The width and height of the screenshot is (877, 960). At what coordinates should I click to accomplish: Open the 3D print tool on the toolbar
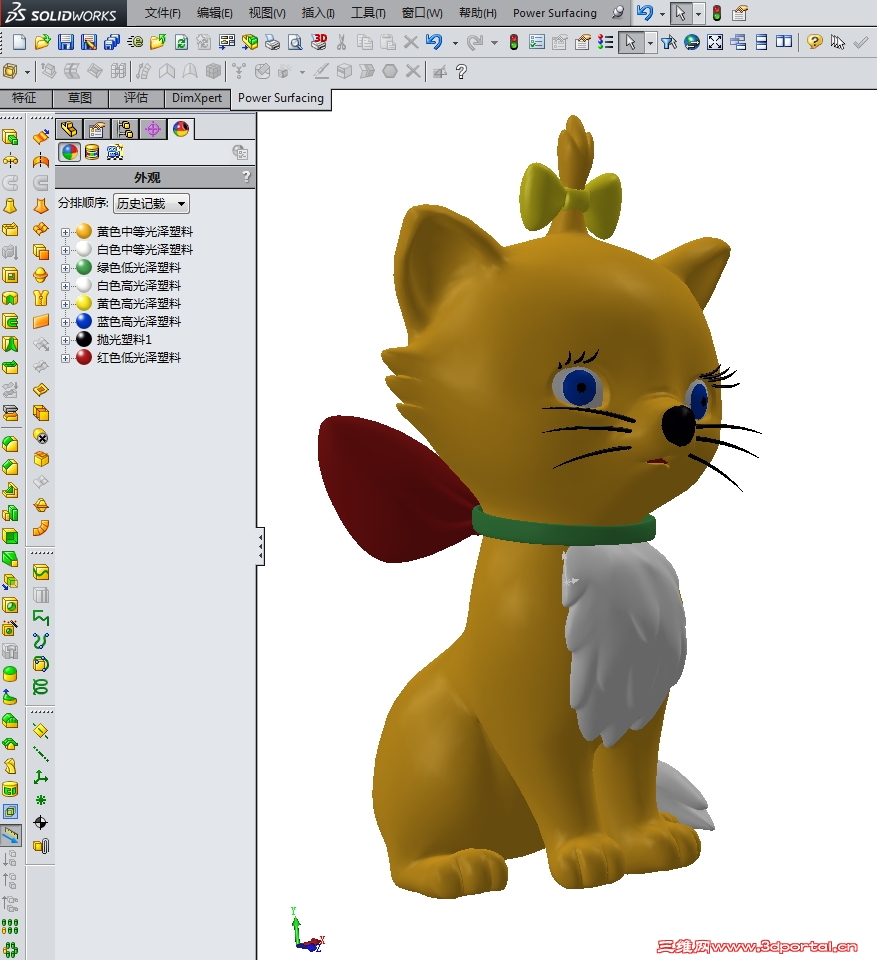tap(317, 42)
